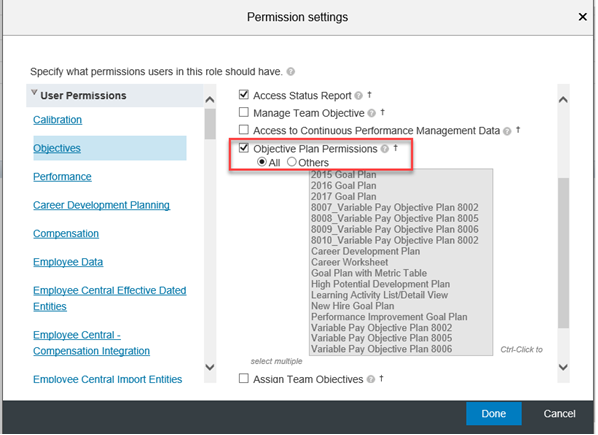Image resolution: width=598 pixels, height=435 pixels.
Task: Open help for Continuous Performance Management Data
Action: pos(507,131)
